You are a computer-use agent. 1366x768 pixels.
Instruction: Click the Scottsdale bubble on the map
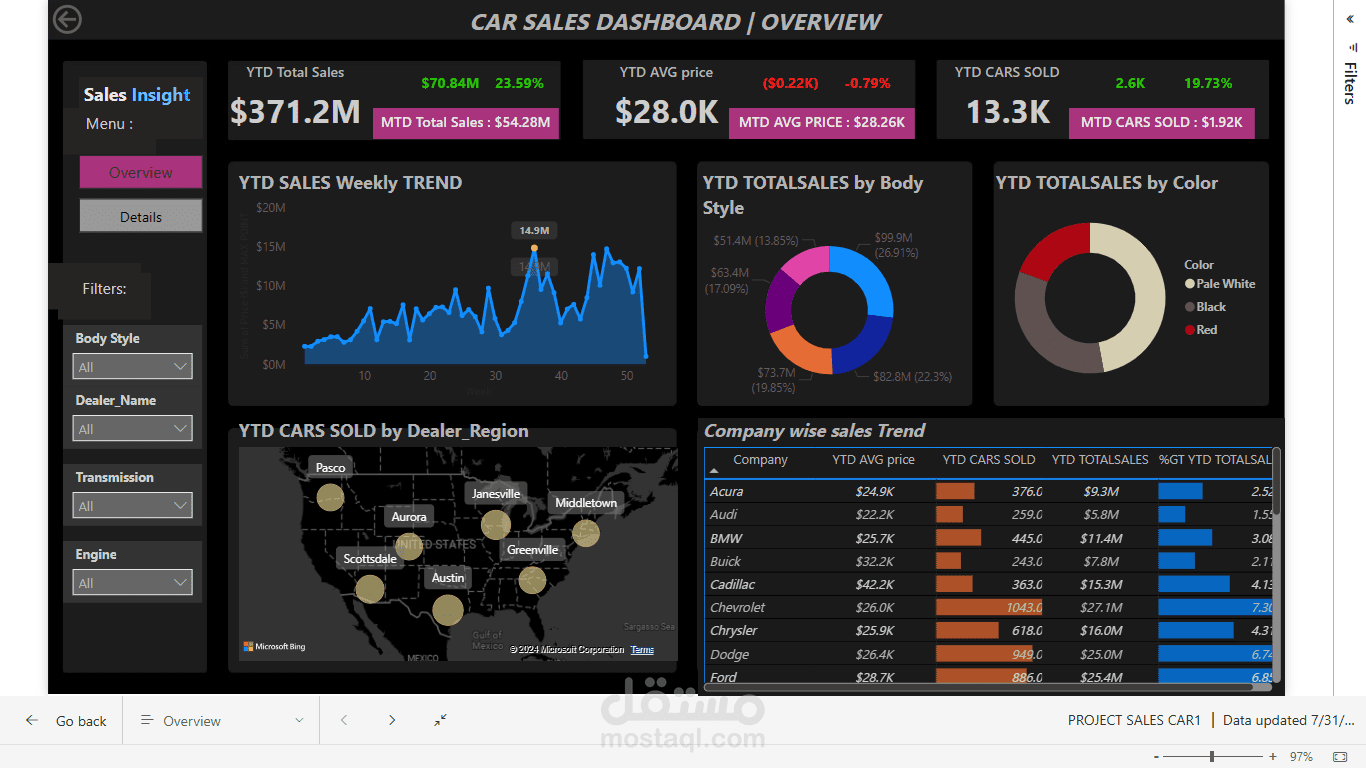pos(370,589)
